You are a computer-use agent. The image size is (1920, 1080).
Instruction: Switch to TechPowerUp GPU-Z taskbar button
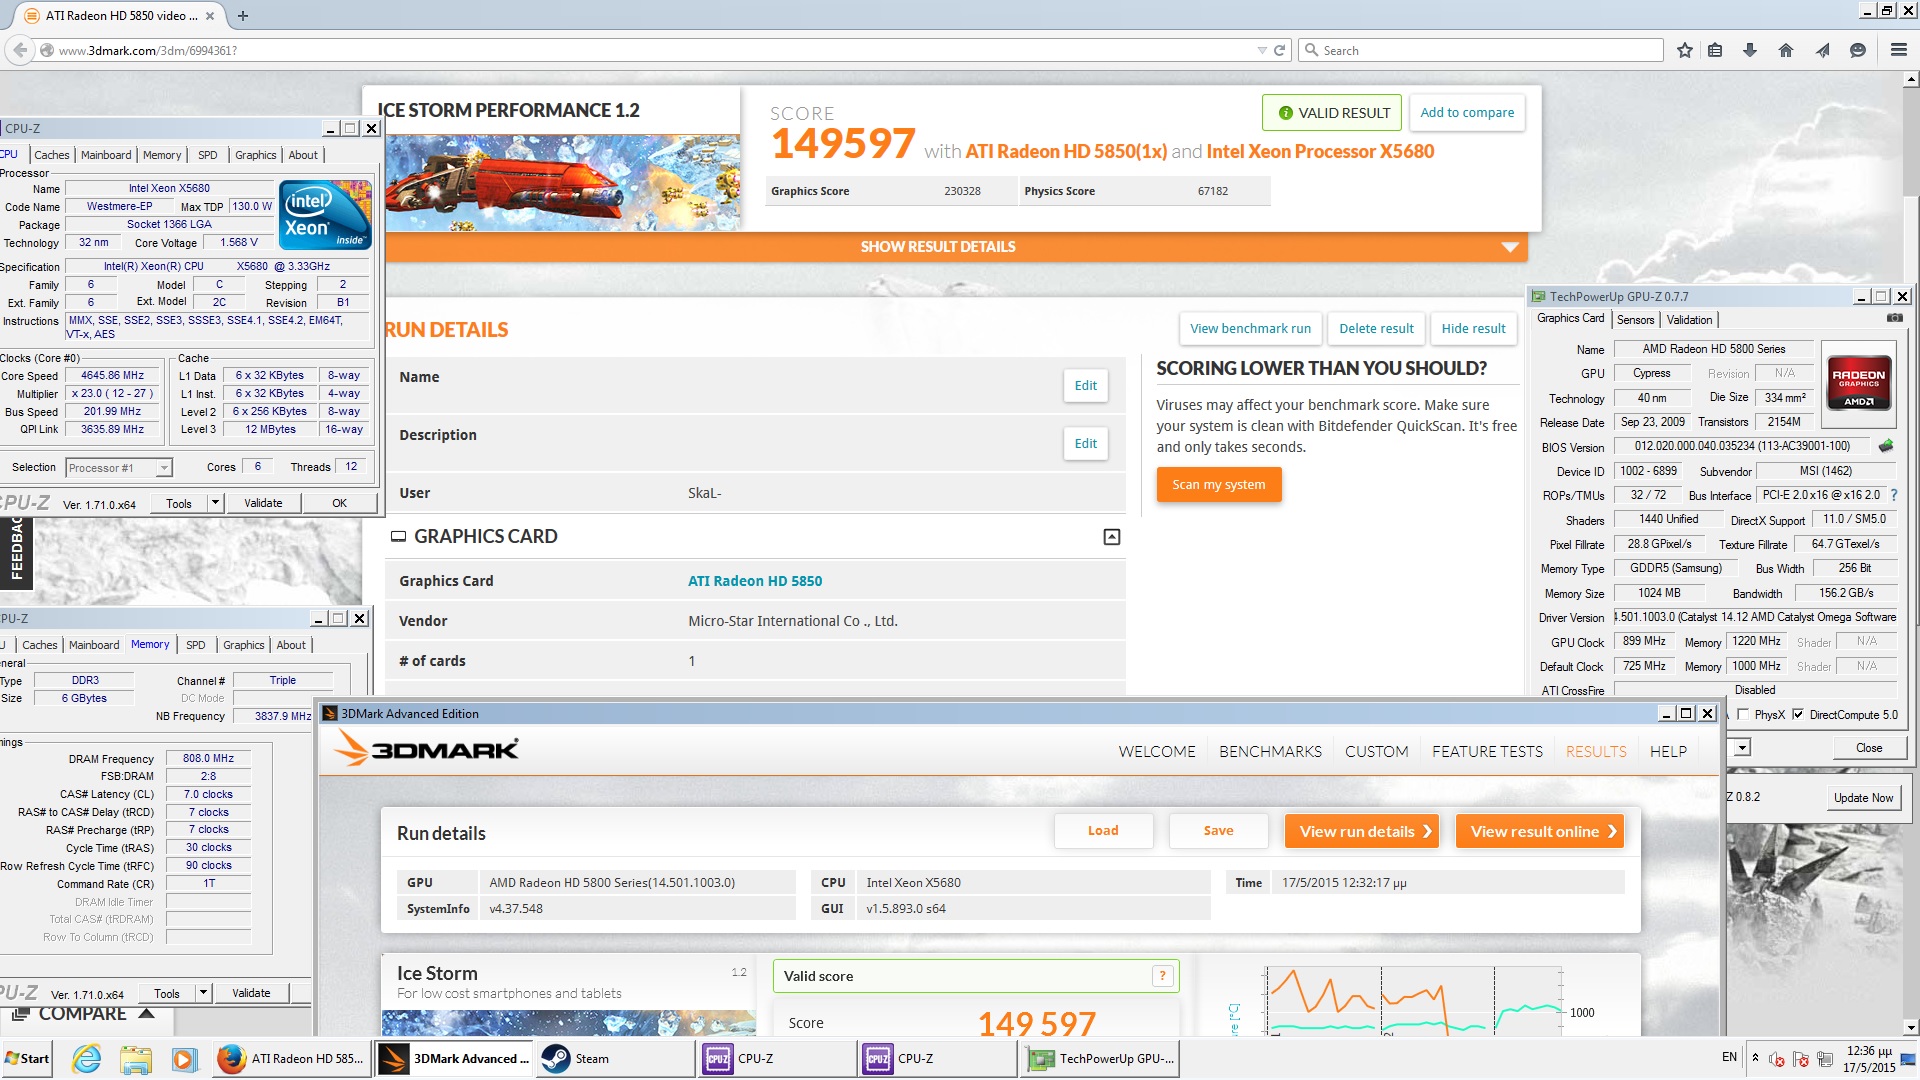click(x=1100, y=1058)
